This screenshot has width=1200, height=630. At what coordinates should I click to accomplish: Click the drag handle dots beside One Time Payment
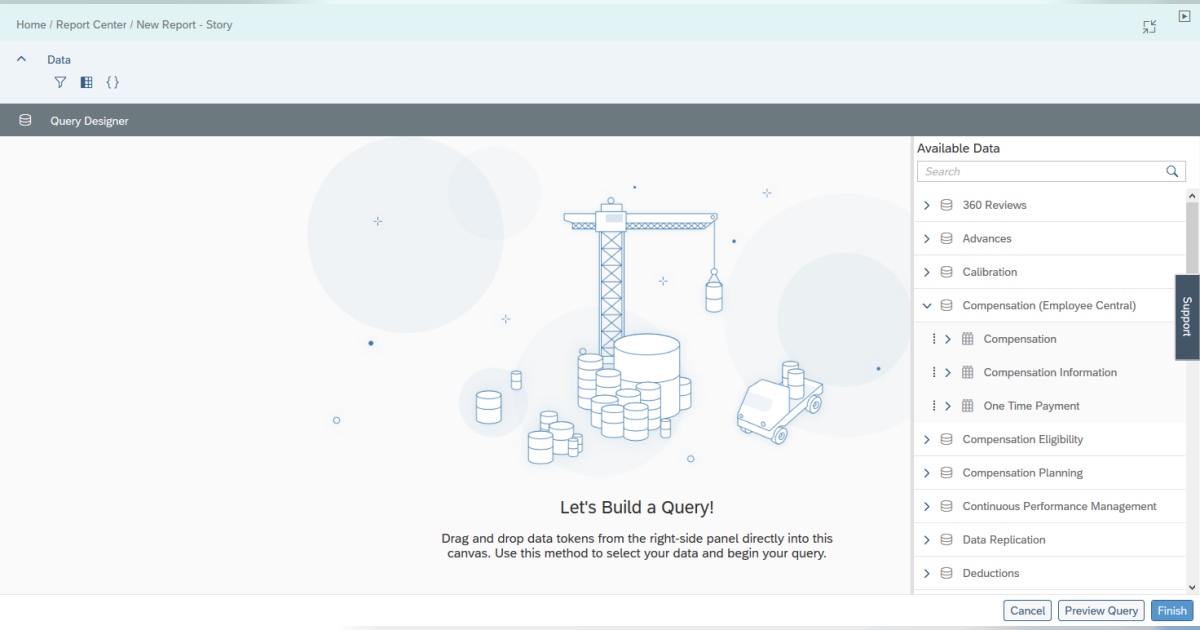tap(934, 406)
